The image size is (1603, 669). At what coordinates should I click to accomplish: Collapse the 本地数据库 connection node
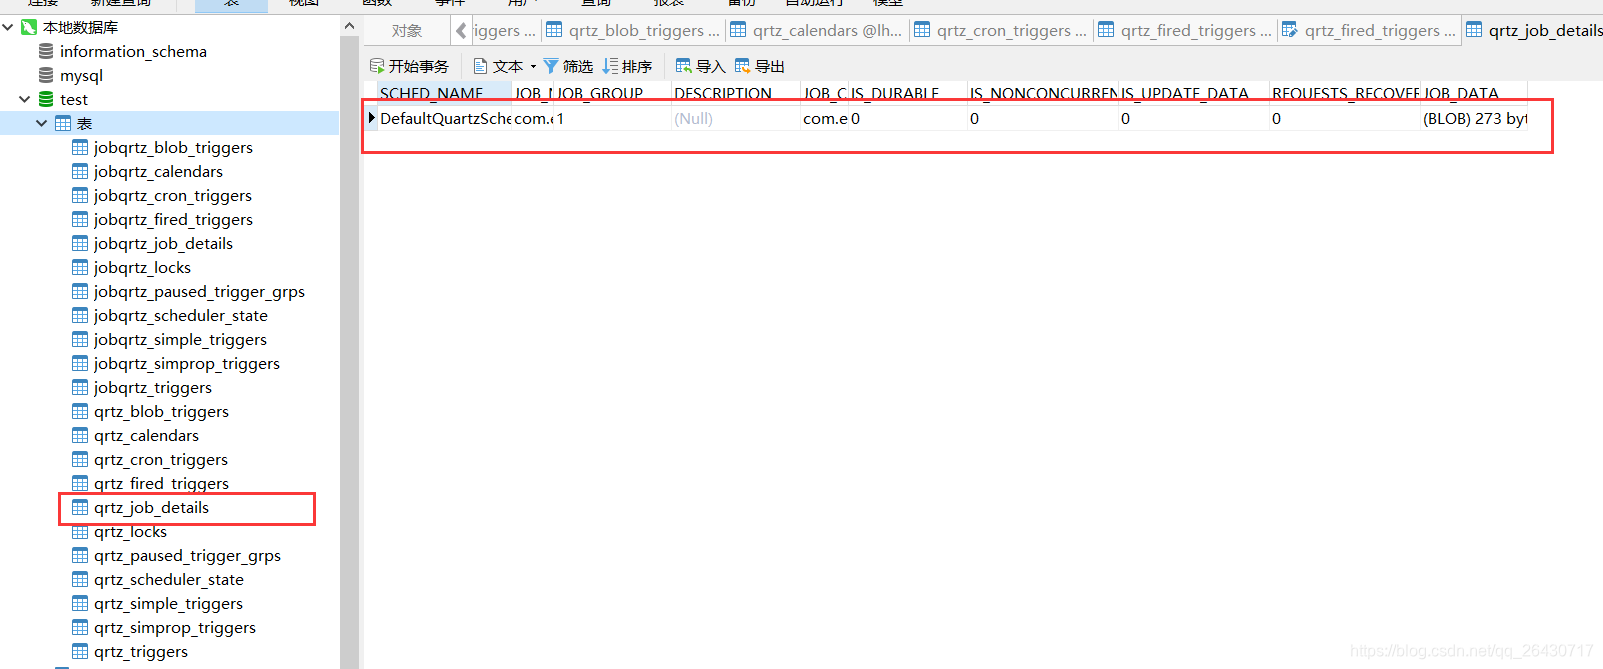click(x=8, y=27)
